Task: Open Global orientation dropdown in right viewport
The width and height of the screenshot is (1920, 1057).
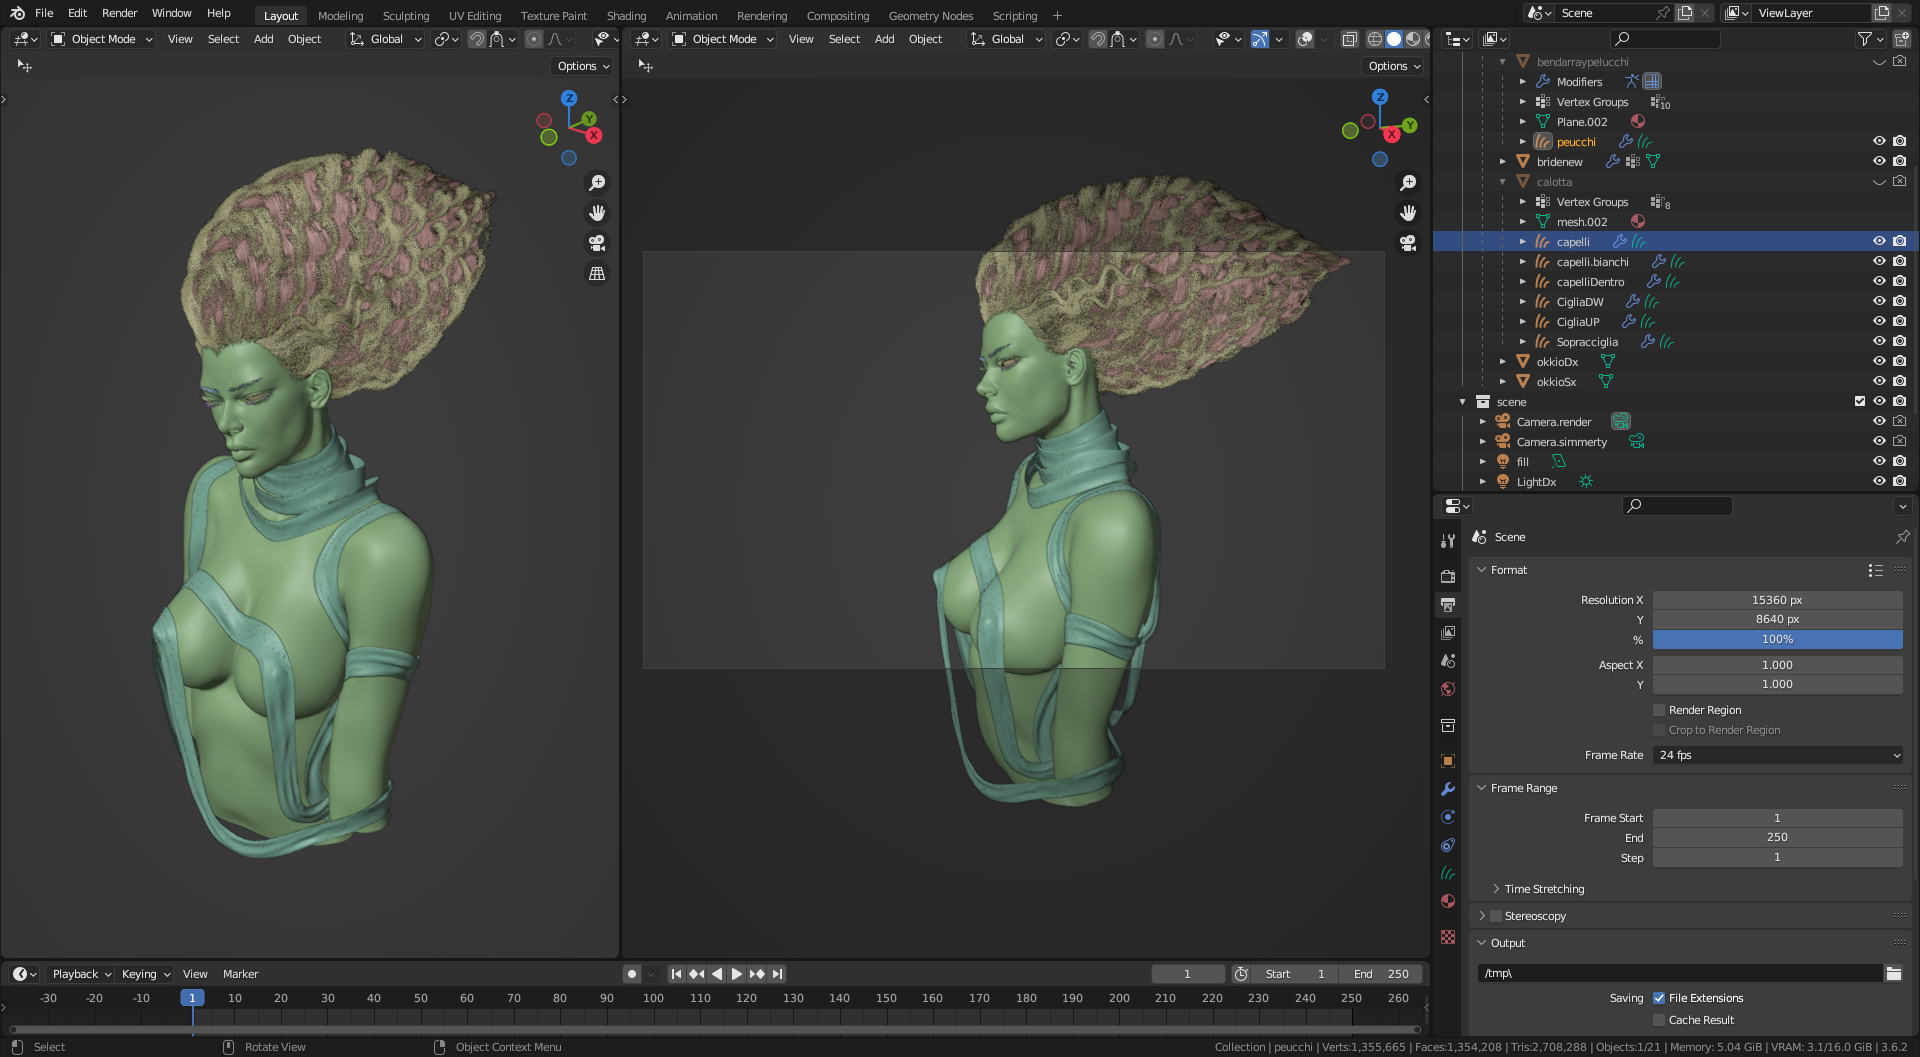Action: click(x=1007, y=39)
